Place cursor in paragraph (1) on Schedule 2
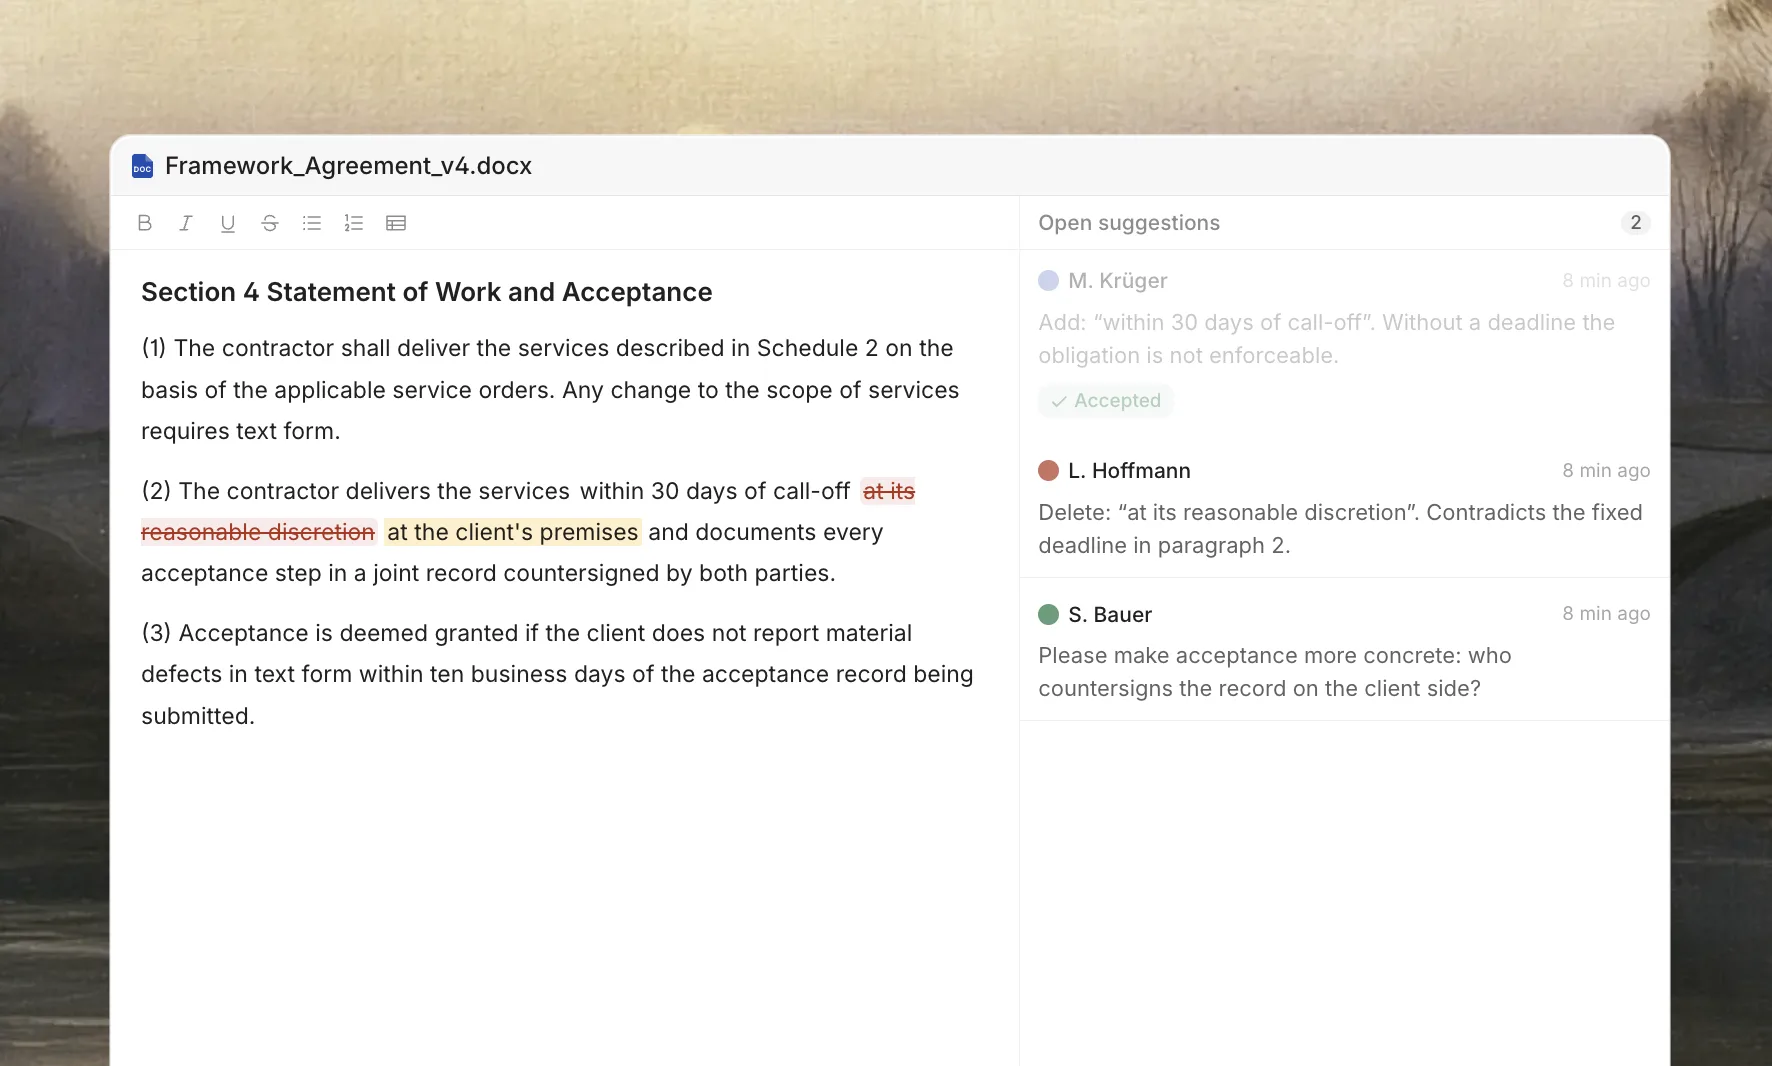 pos(550,390)
